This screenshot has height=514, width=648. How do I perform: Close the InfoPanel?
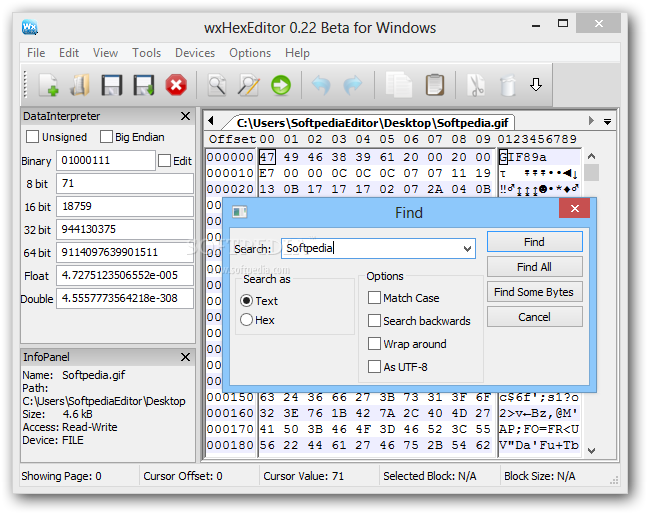(186, 357)
